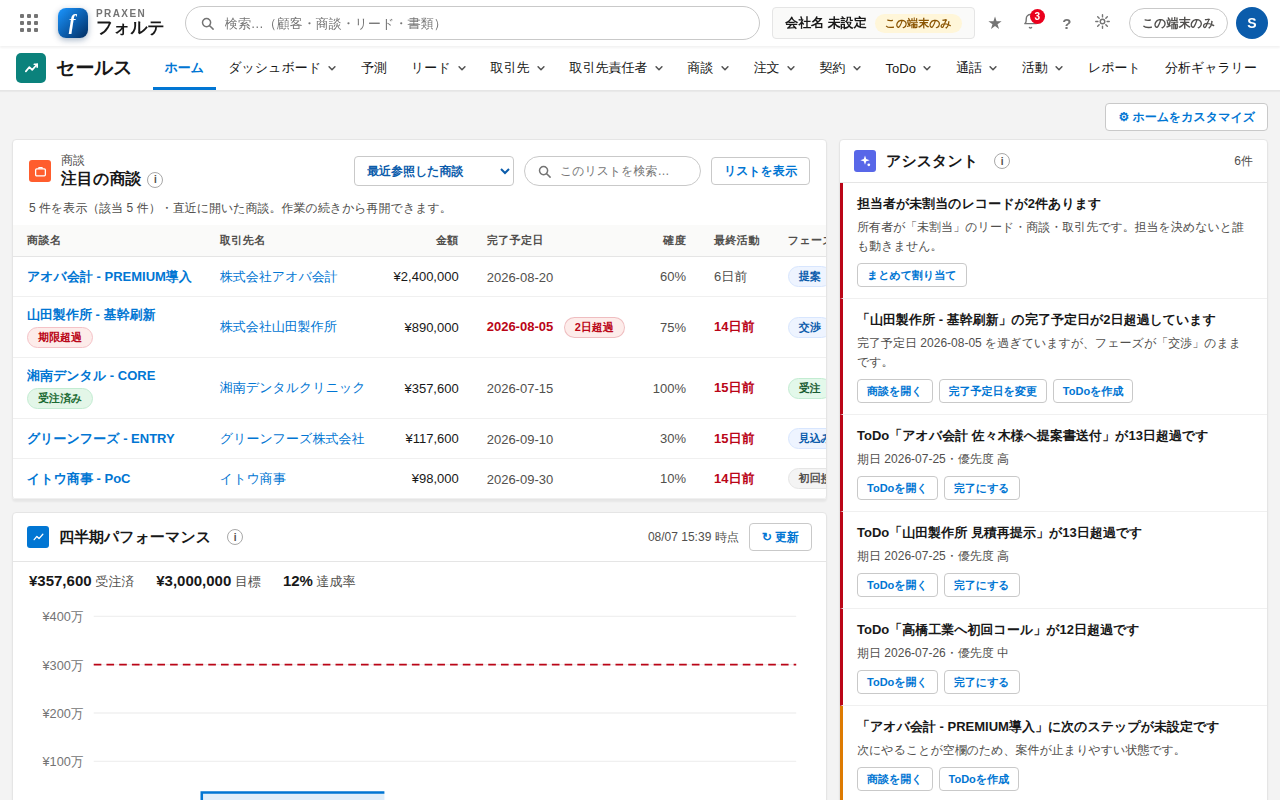Expand the 商談 nav chevron
1280x800 pixels.
coord(725,68)
